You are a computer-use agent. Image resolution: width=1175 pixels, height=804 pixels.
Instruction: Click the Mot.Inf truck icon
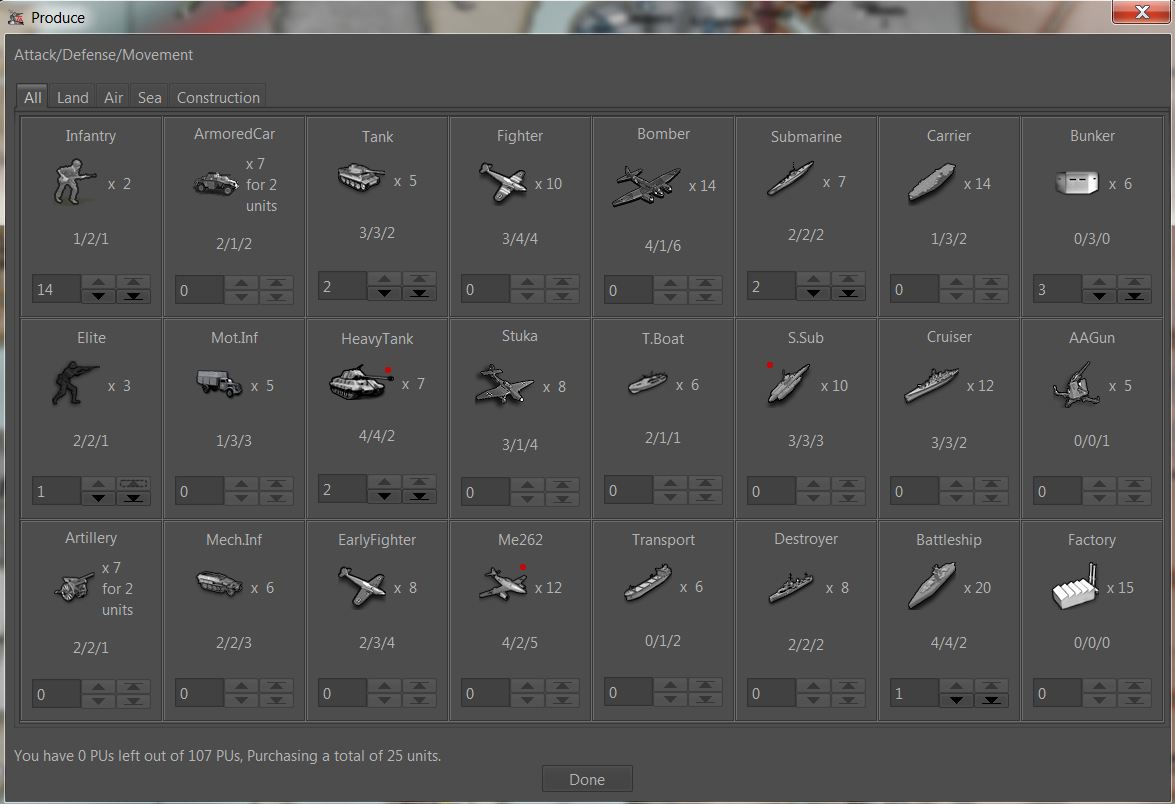click(217, 384)
